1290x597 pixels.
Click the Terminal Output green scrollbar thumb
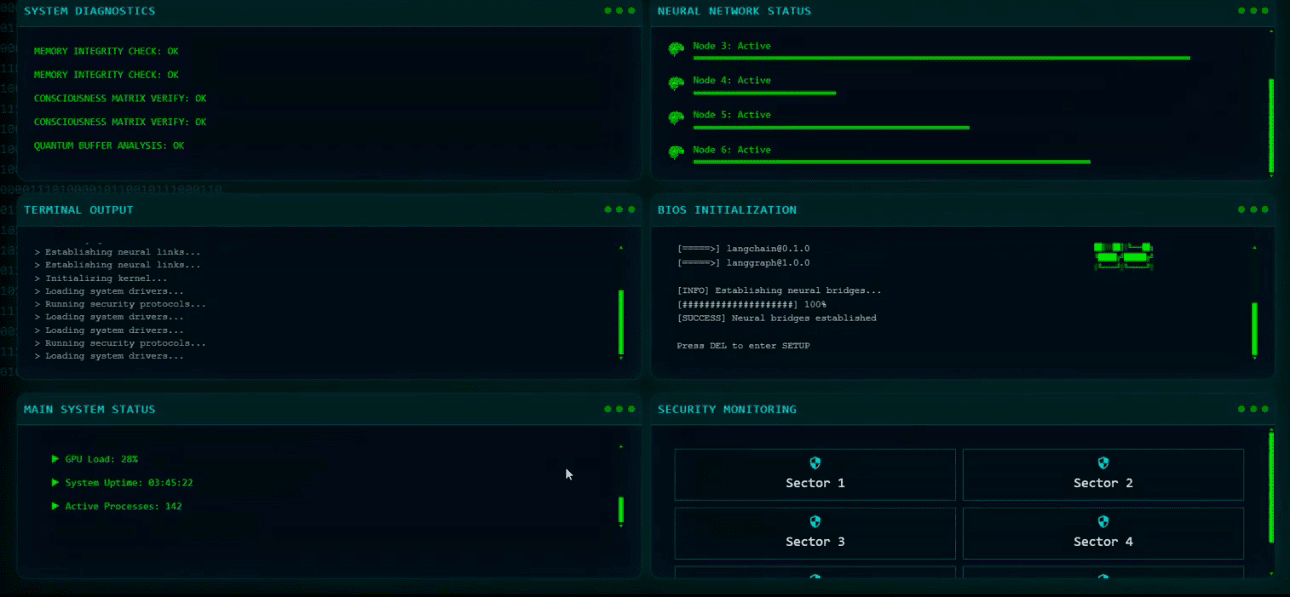(x=621, y=322)
